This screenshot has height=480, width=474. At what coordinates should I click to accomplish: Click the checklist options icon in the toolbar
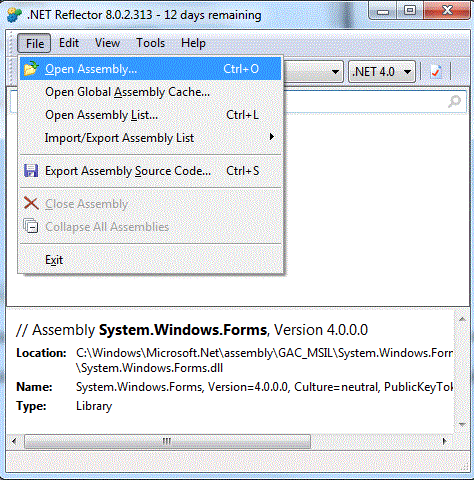[x=436, y=72]
